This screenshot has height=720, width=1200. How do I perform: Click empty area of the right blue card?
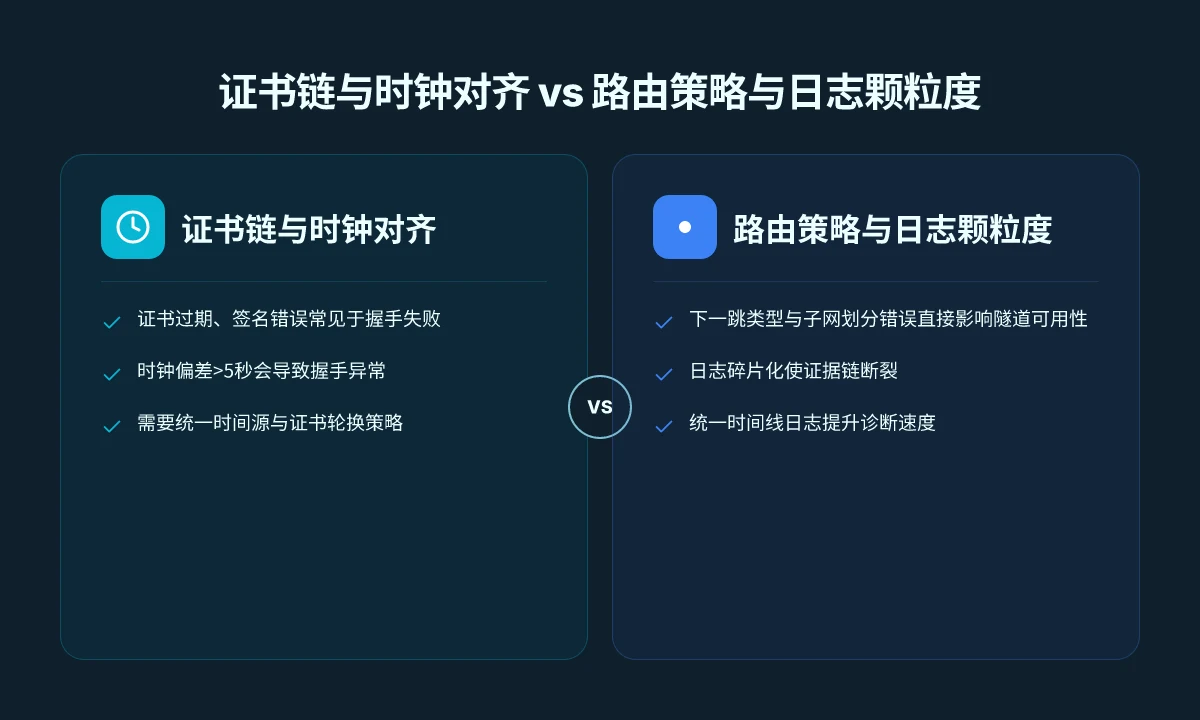[x=876, y=550]
